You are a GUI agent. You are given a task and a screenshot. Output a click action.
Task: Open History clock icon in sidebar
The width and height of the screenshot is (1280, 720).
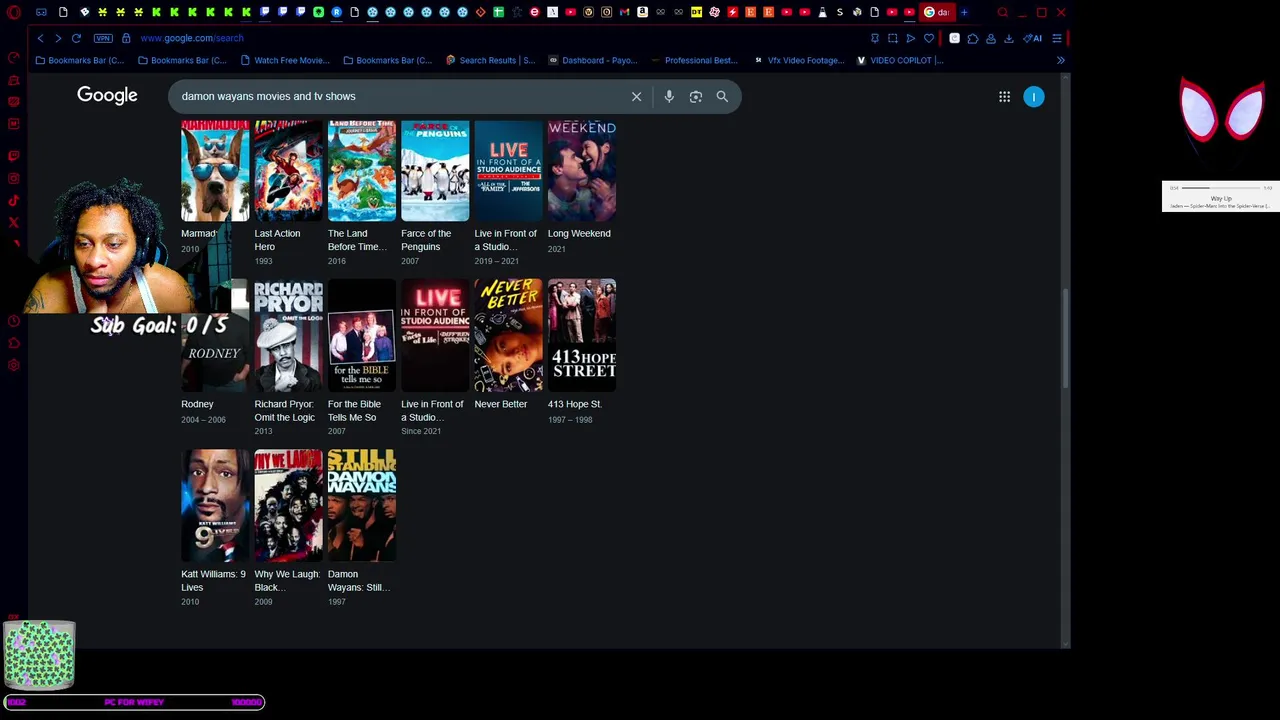point(14,321)
